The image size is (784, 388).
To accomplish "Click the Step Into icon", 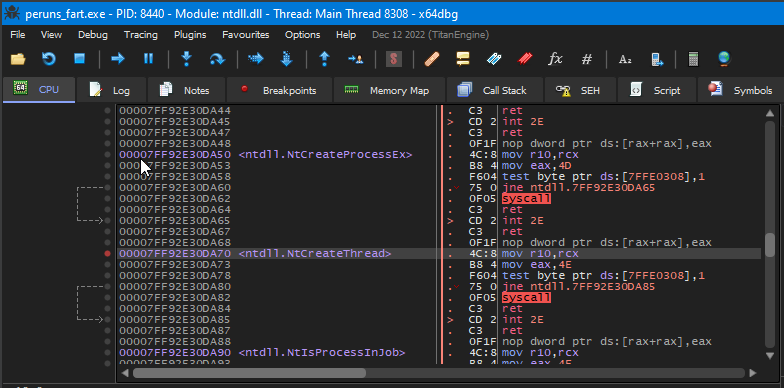I will pyautogui.click(x=186, y=59).
